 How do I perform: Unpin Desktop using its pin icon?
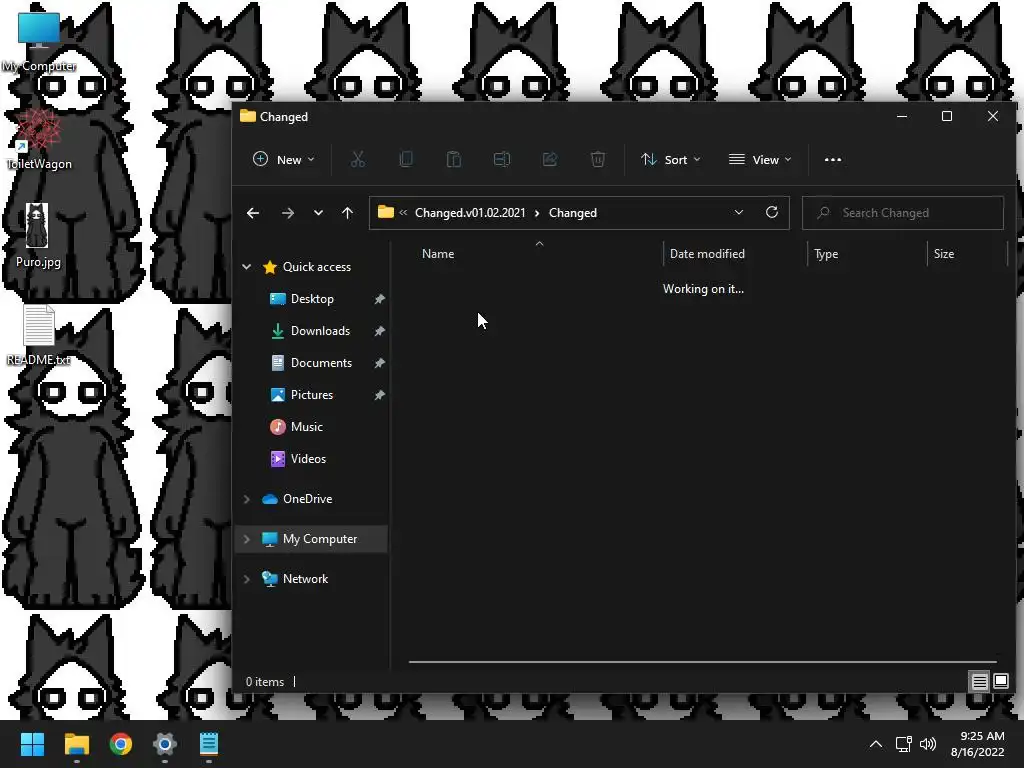tap(379, 298)
